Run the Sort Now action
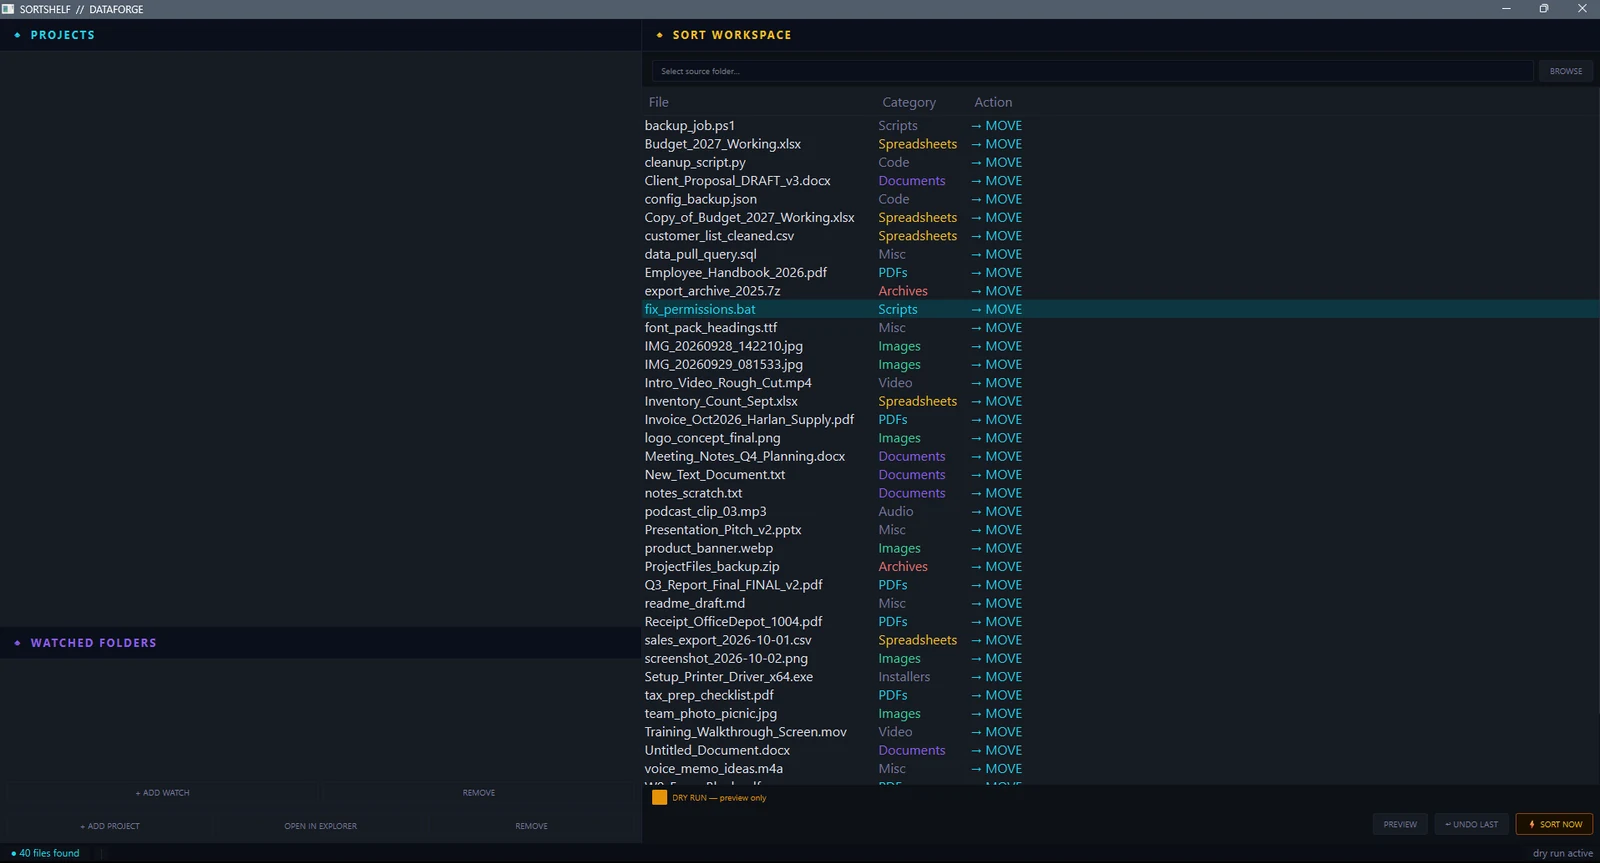1600x863 pixels. pyautogui.click(x=1555, y=824)
